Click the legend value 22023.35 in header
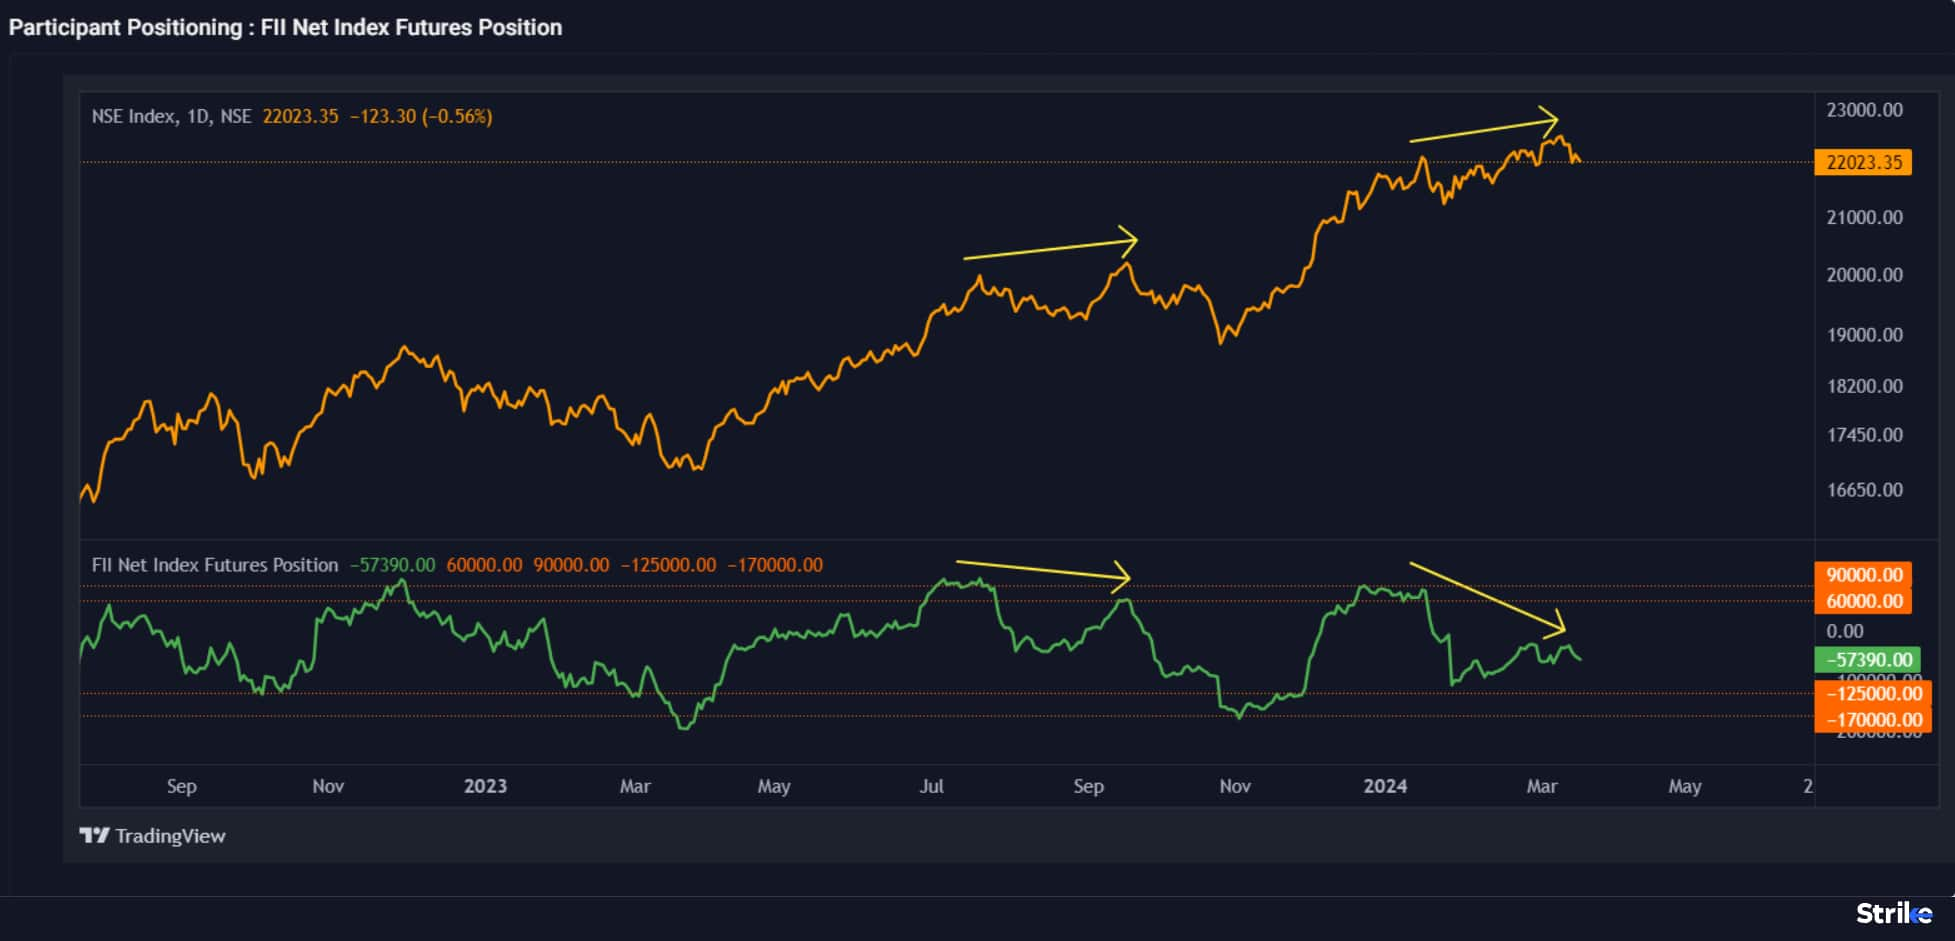Viewport: 1955px width, 941px height. [301, 116]
